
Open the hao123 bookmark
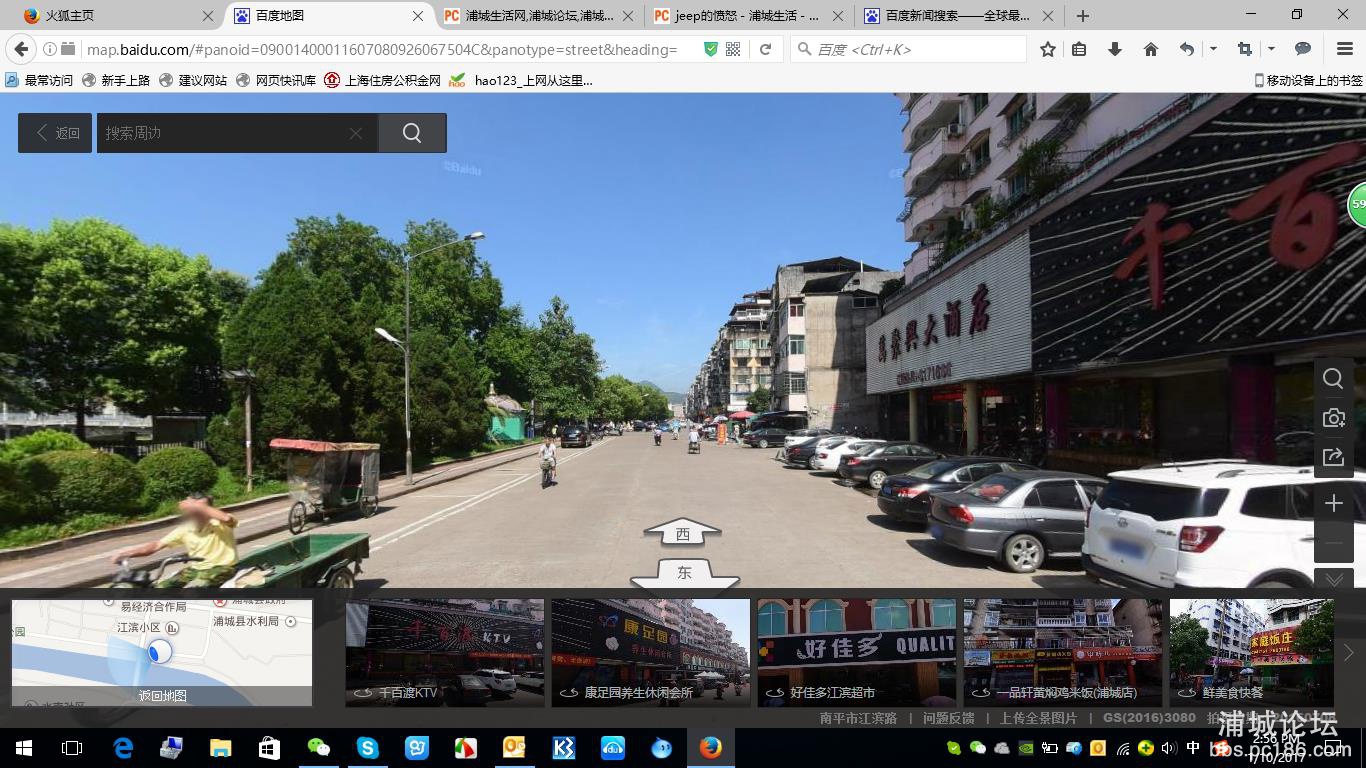521,80
